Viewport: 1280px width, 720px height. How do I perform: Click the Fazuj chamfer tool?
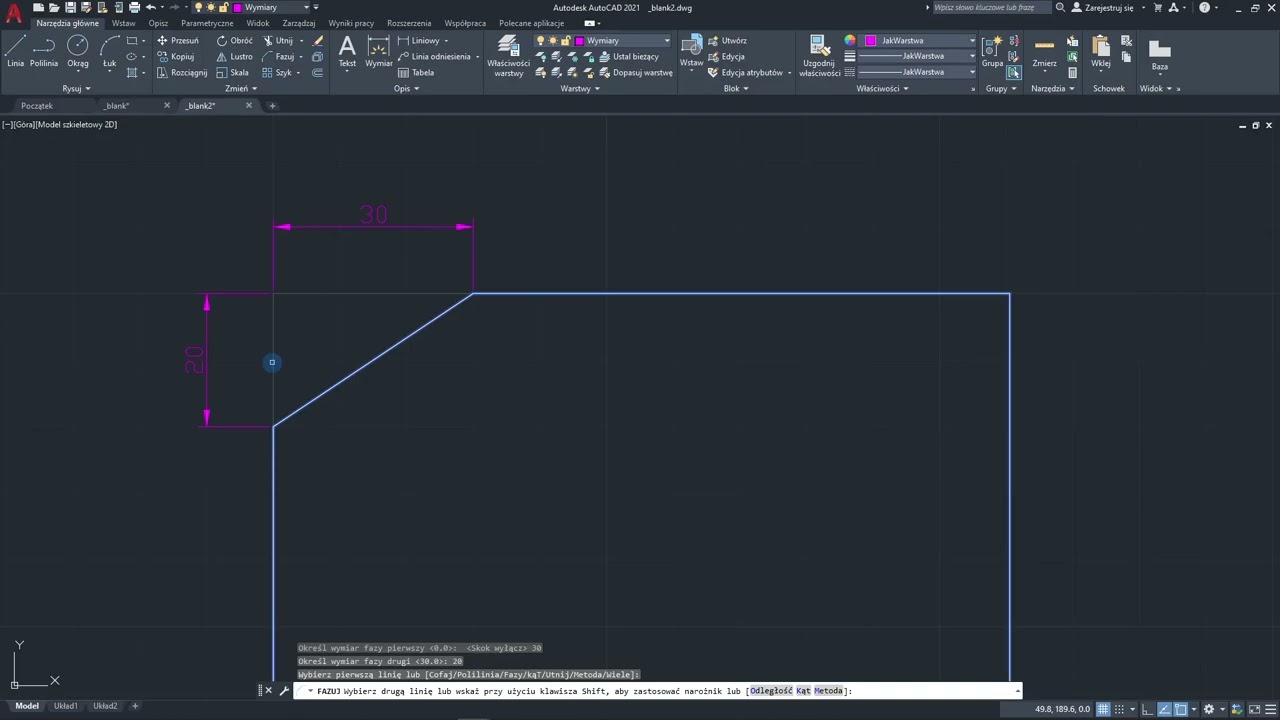(277, 57)
